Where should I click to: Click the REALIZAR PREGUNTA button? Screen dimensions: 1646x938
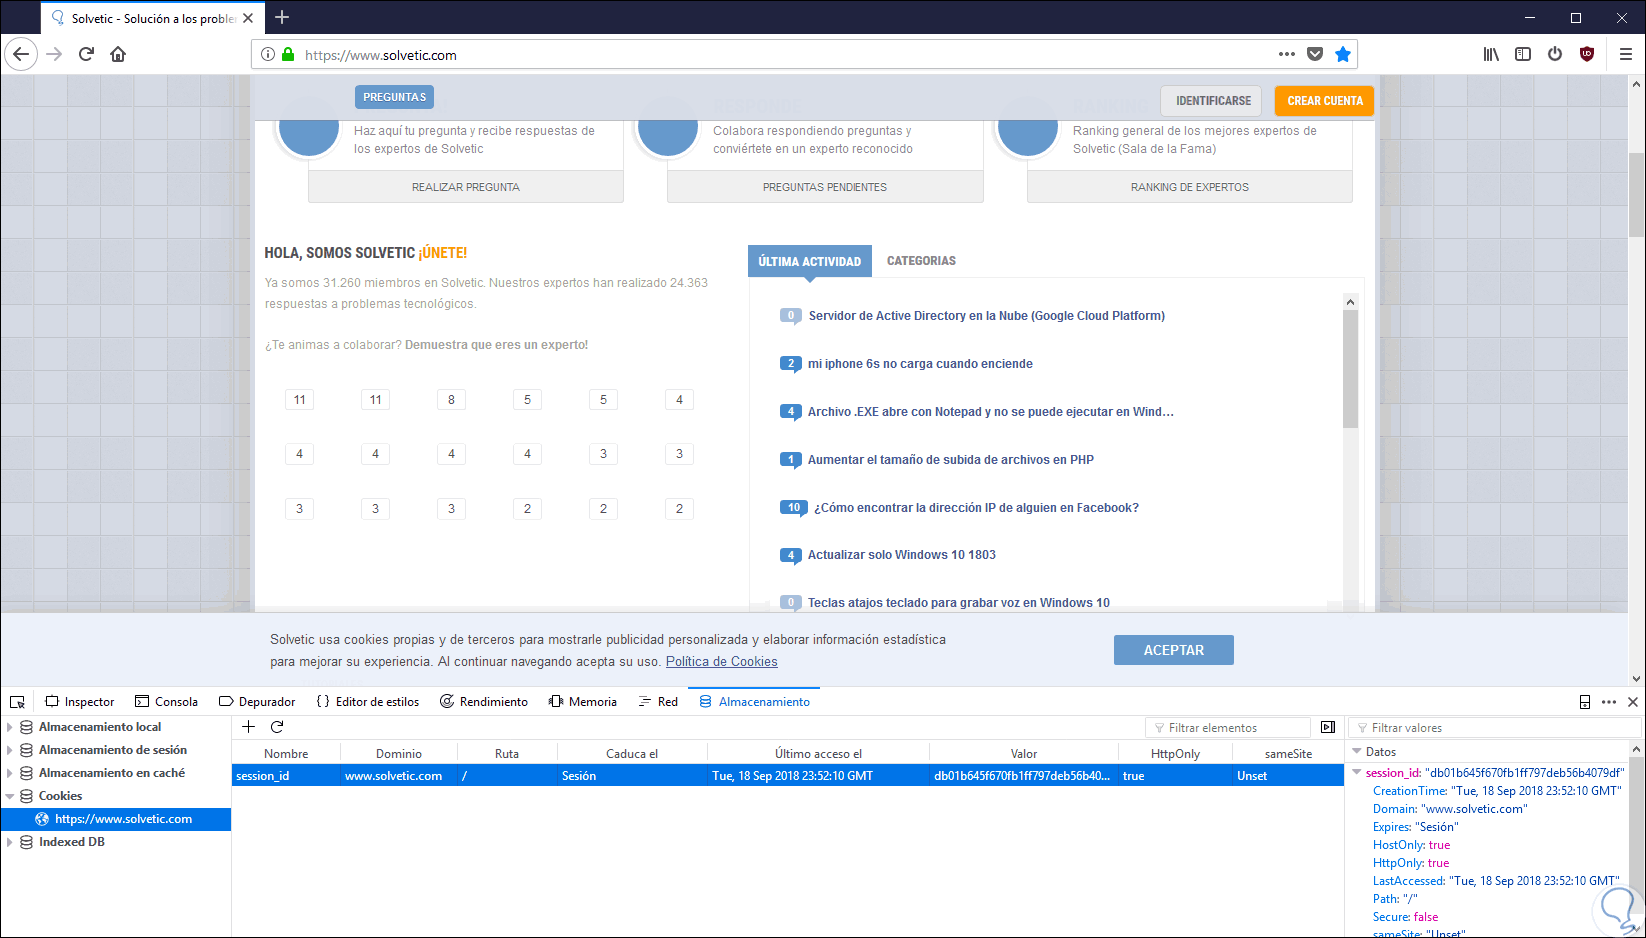coord(466,187)
